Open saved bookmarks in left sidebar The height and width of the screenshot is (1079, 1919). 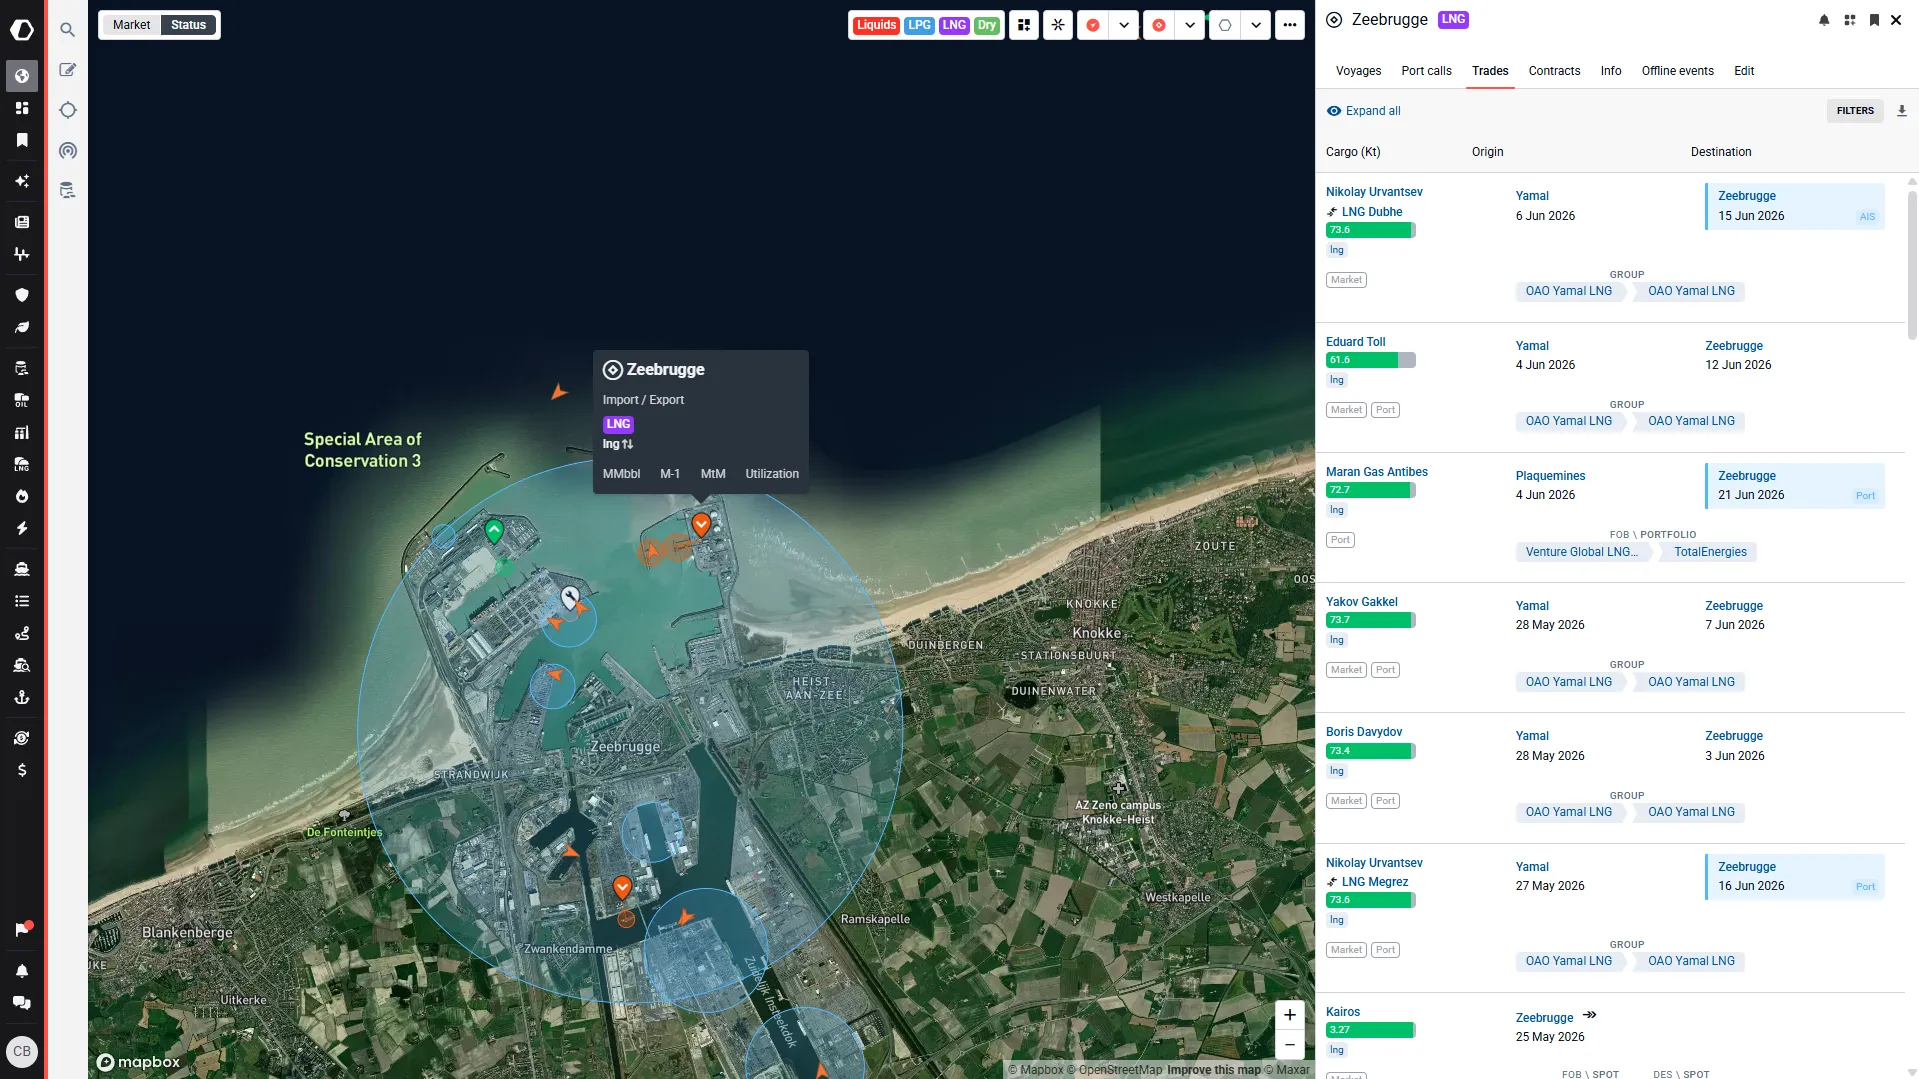(x=22, y=140)
